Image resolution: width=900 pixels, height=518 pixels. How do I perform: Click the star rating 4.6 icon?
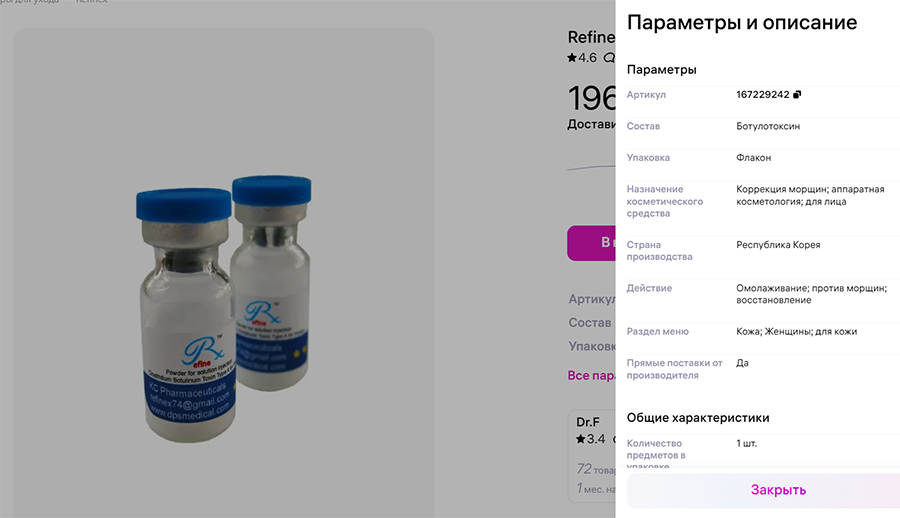click(572, 57)
